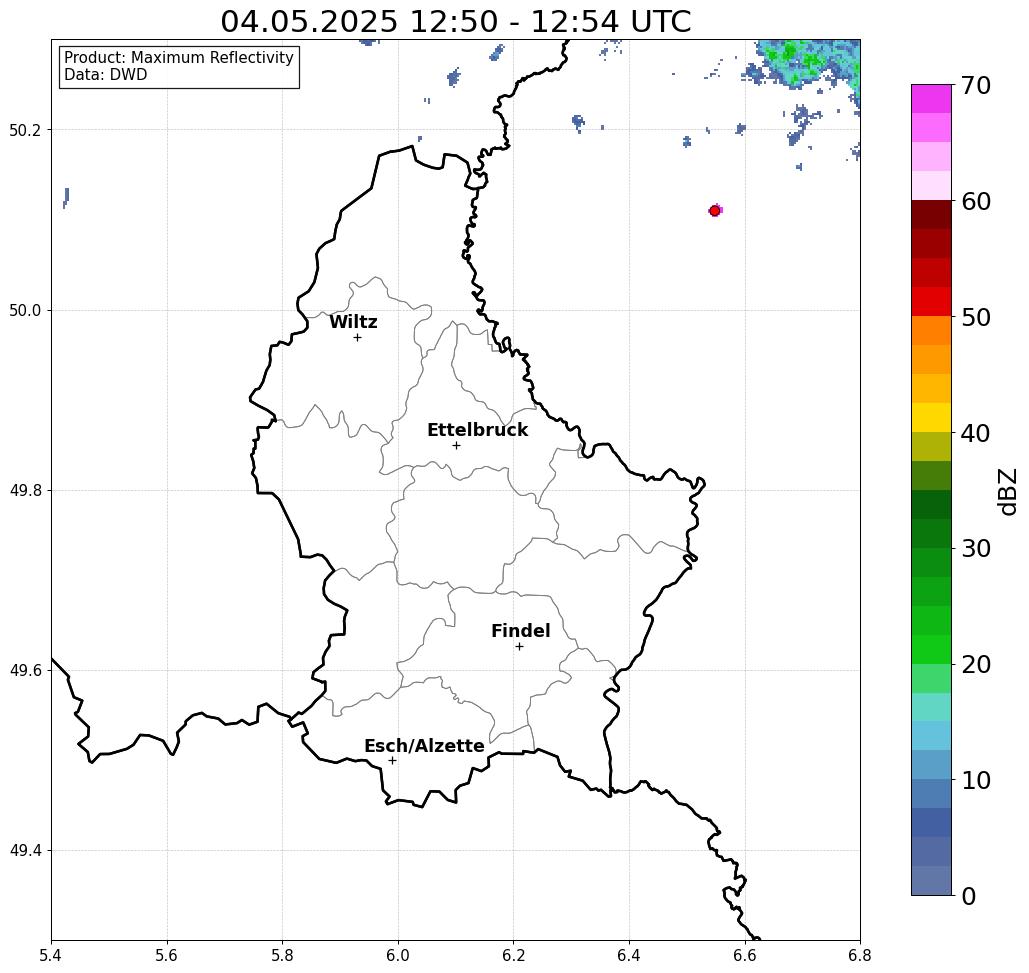Click the 5.4 longitude axis label
Image resolution: width=1029 pixels, height=973 pixels.
click(x=51, y=955)
